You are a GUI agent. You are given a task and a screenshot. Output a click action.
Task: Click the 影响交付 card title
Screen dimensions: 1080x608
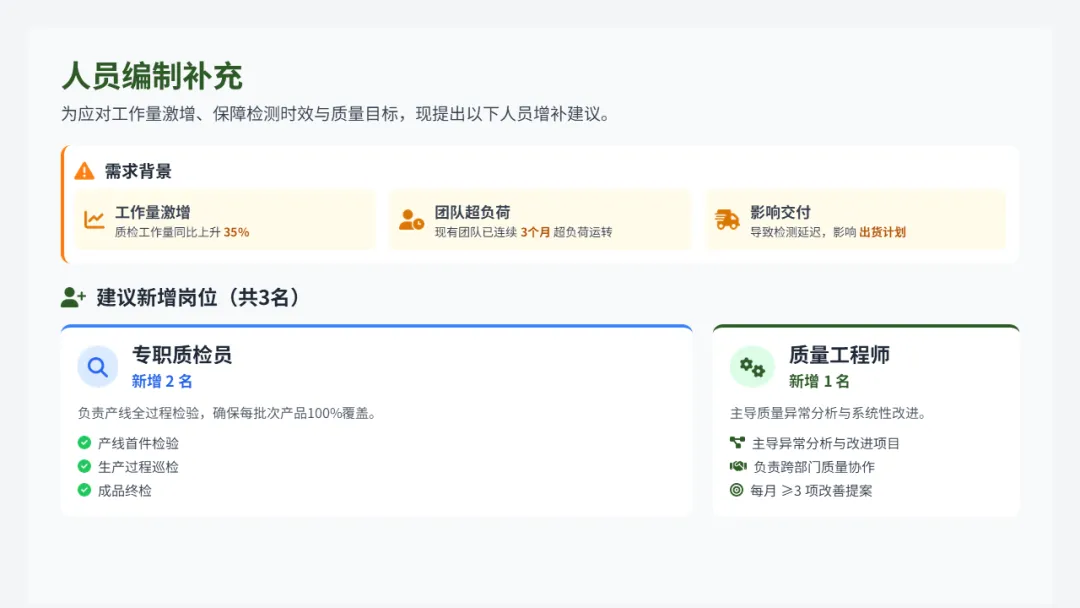780,212
